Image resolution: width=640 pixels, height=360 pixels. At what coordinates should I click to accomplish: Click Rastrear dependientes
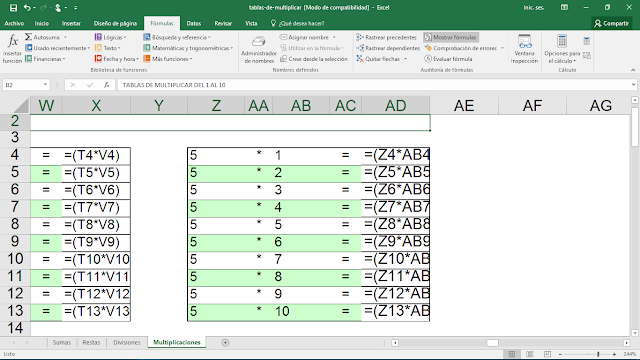click(x=388, y=48)
